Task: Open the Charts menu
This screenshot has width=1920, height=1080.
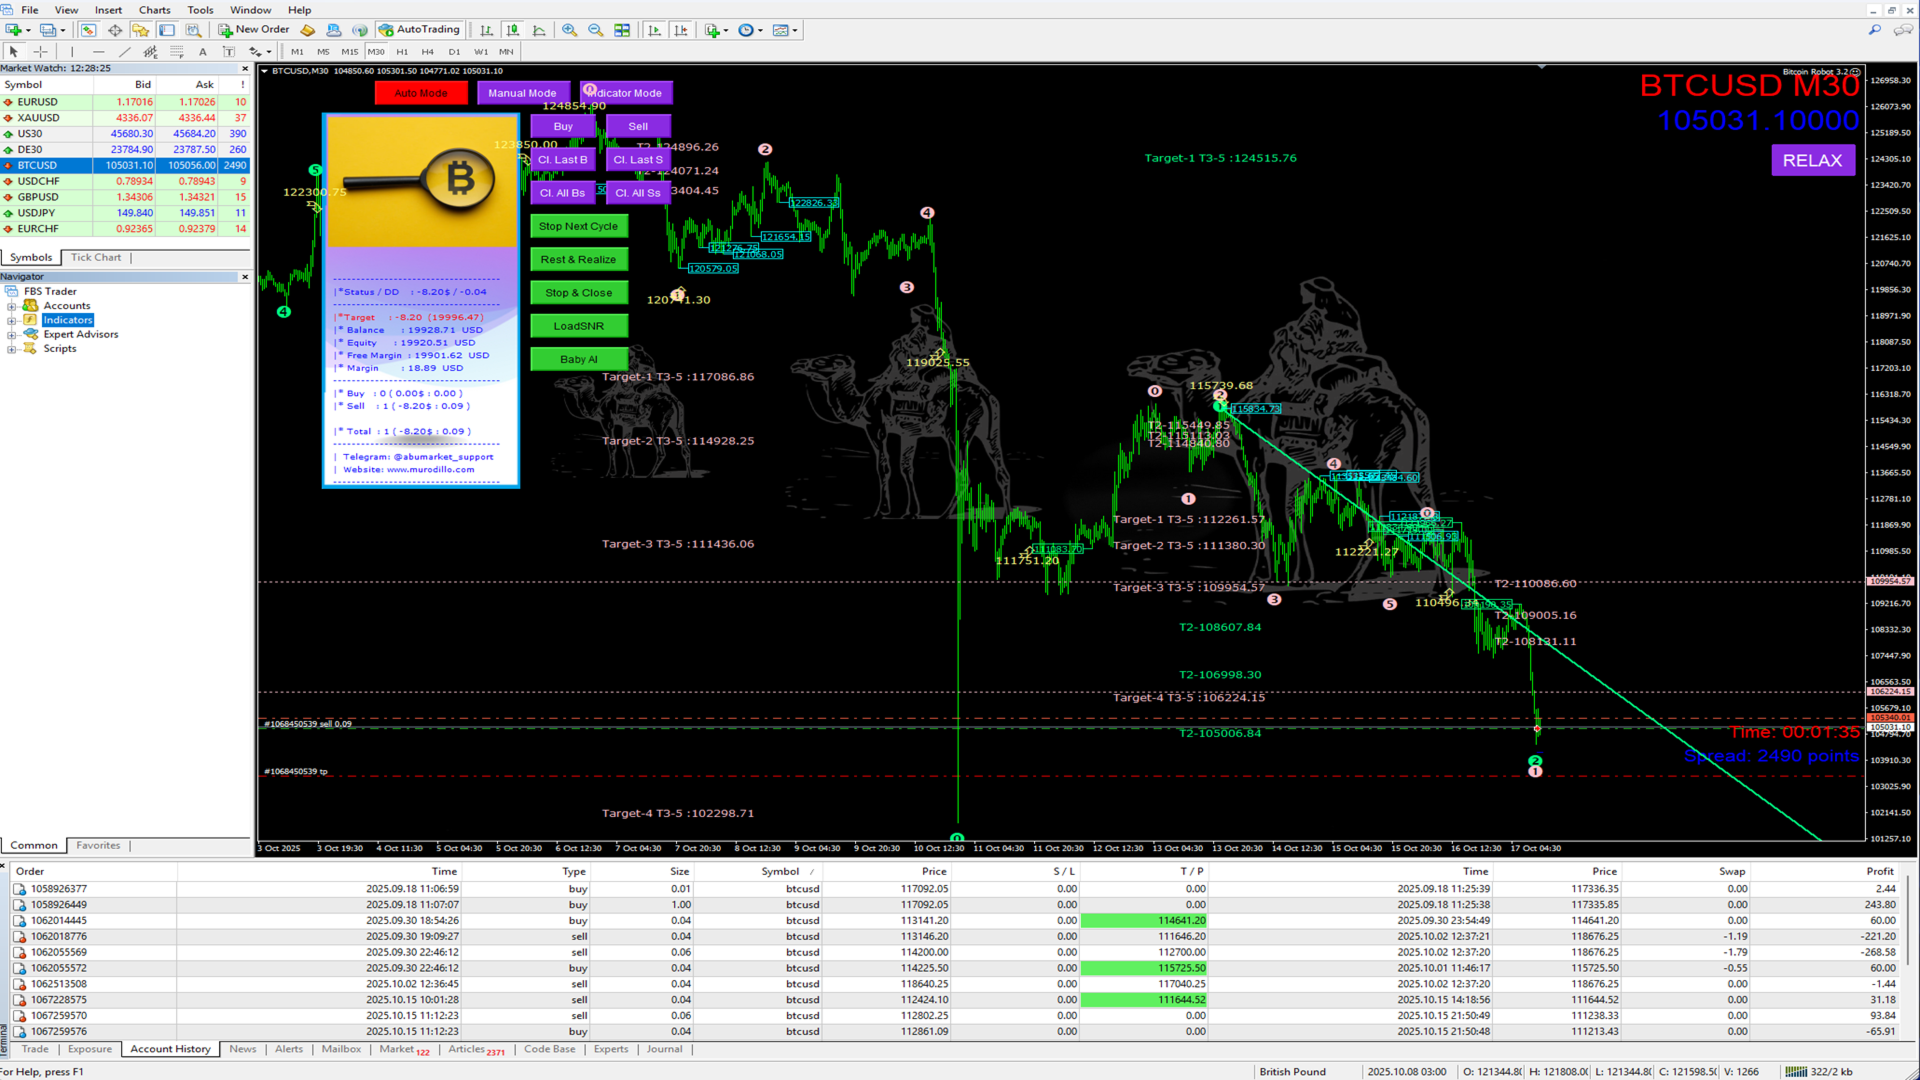Action: pos(154,10)
